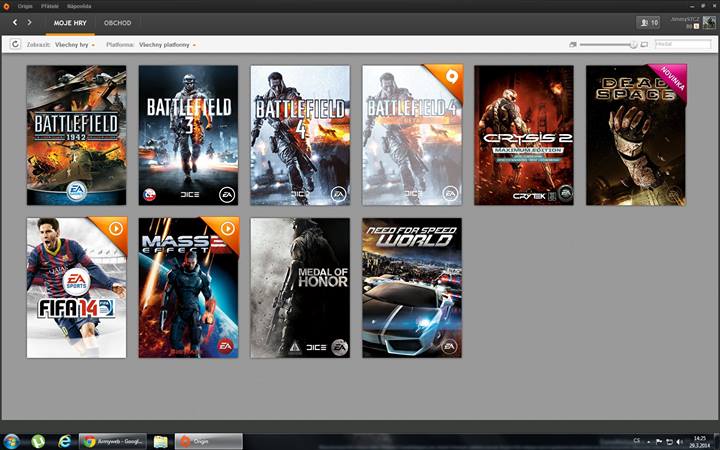720x450 pixels.
Task: Click the forward navigation arrow
Action: coord(29,22)
